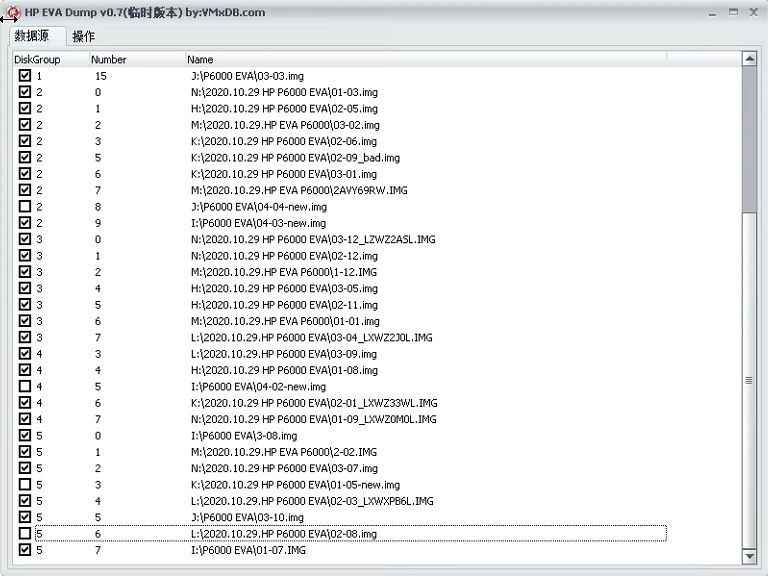Click Number value 15 in first row
768x576 pixels.
point(100,76)
